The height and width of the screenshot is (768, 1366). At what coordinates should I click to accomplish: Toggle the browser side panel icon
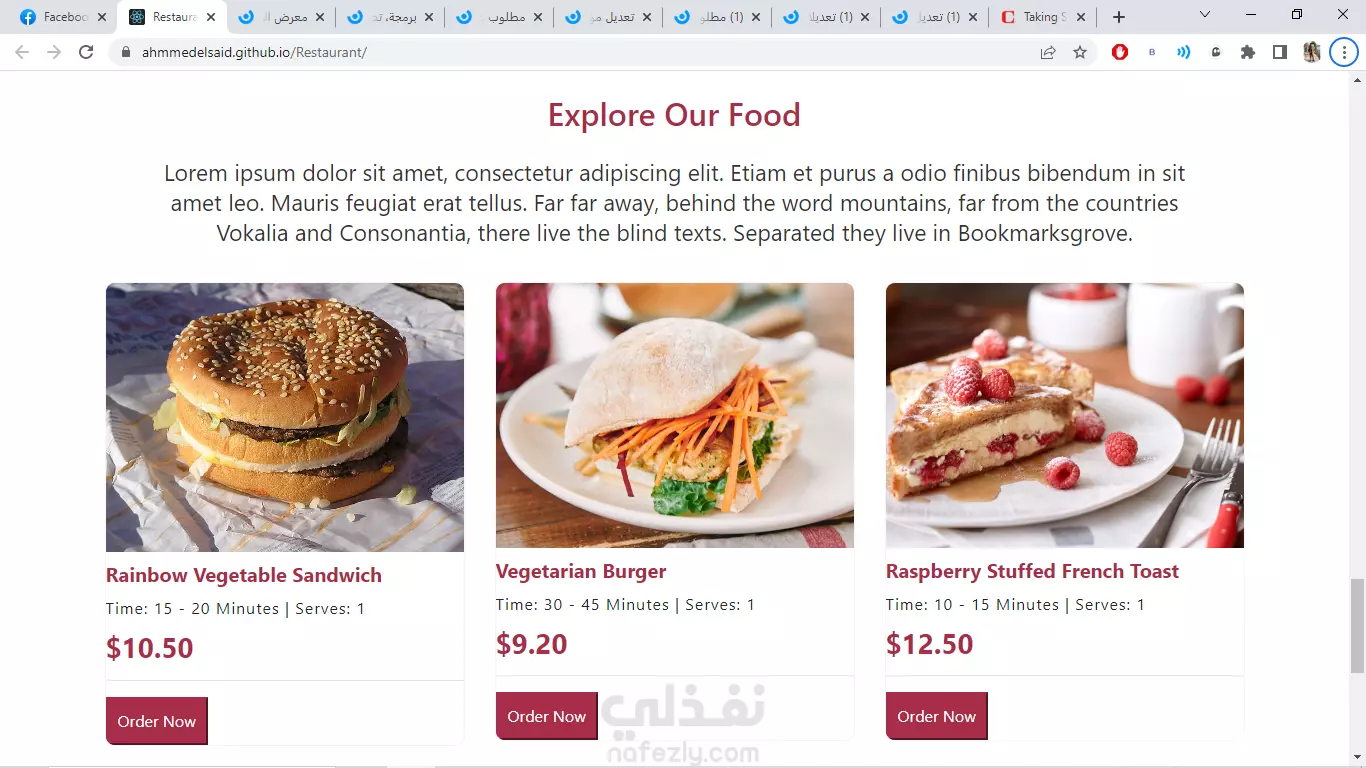(1280, 52)
